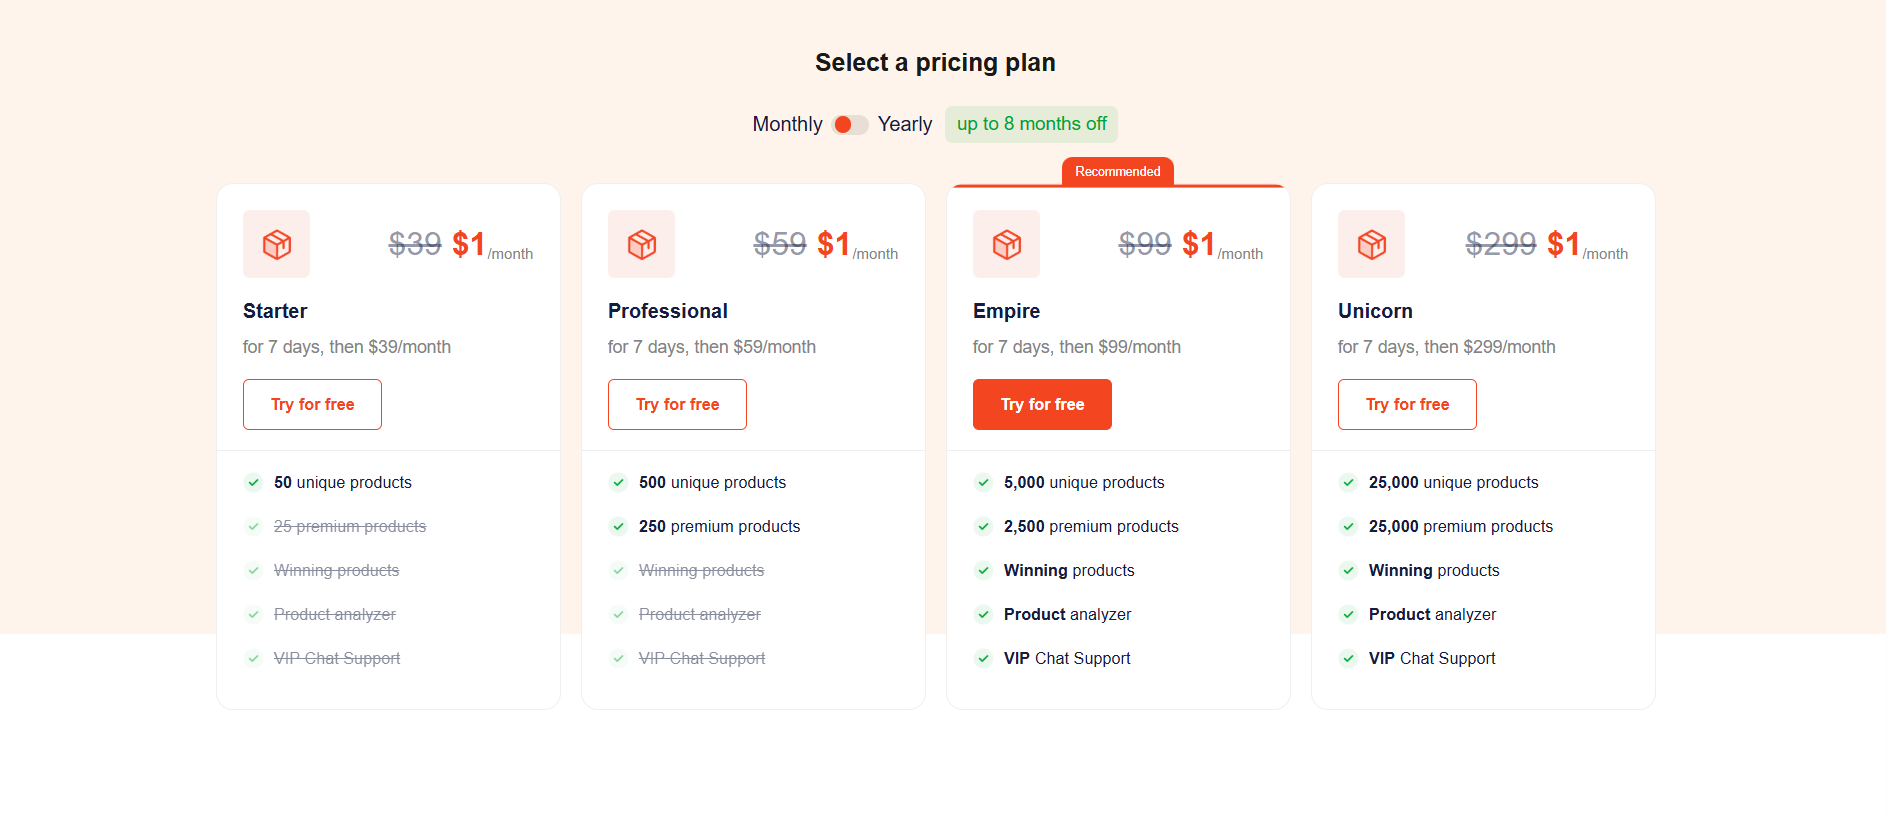Click checkmark beside Empire VIP Chat Support
The height and width of the screenshot is (817, 1887).
(984, 658)
